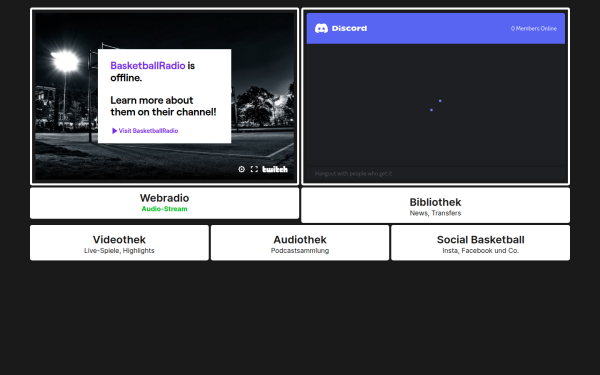Image resolution: width=600 pixels, height=375 pixels.
Task: Visit BasketballRadio channel link
Action: [145, 131]
